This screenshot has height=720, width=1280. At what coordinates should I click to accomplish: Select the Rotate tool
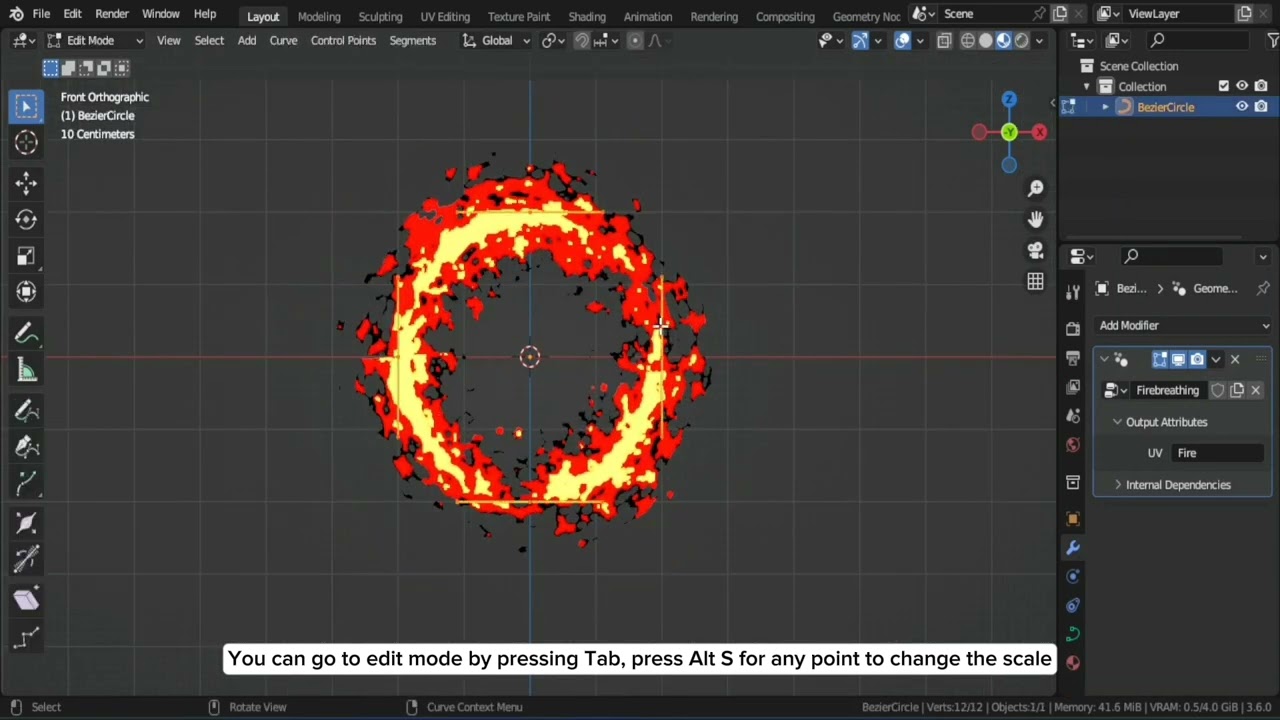pos(26,219)
